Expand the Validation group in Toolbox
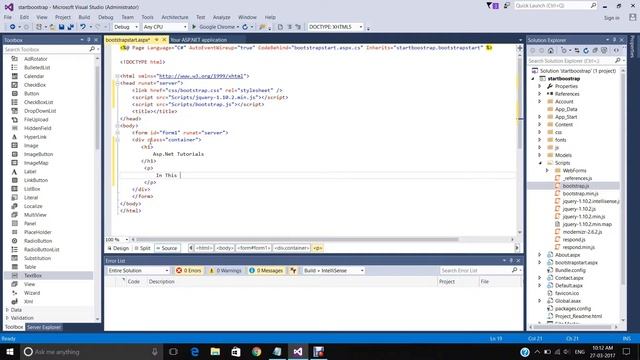640x360 pixels. click(x=7, y=318)
